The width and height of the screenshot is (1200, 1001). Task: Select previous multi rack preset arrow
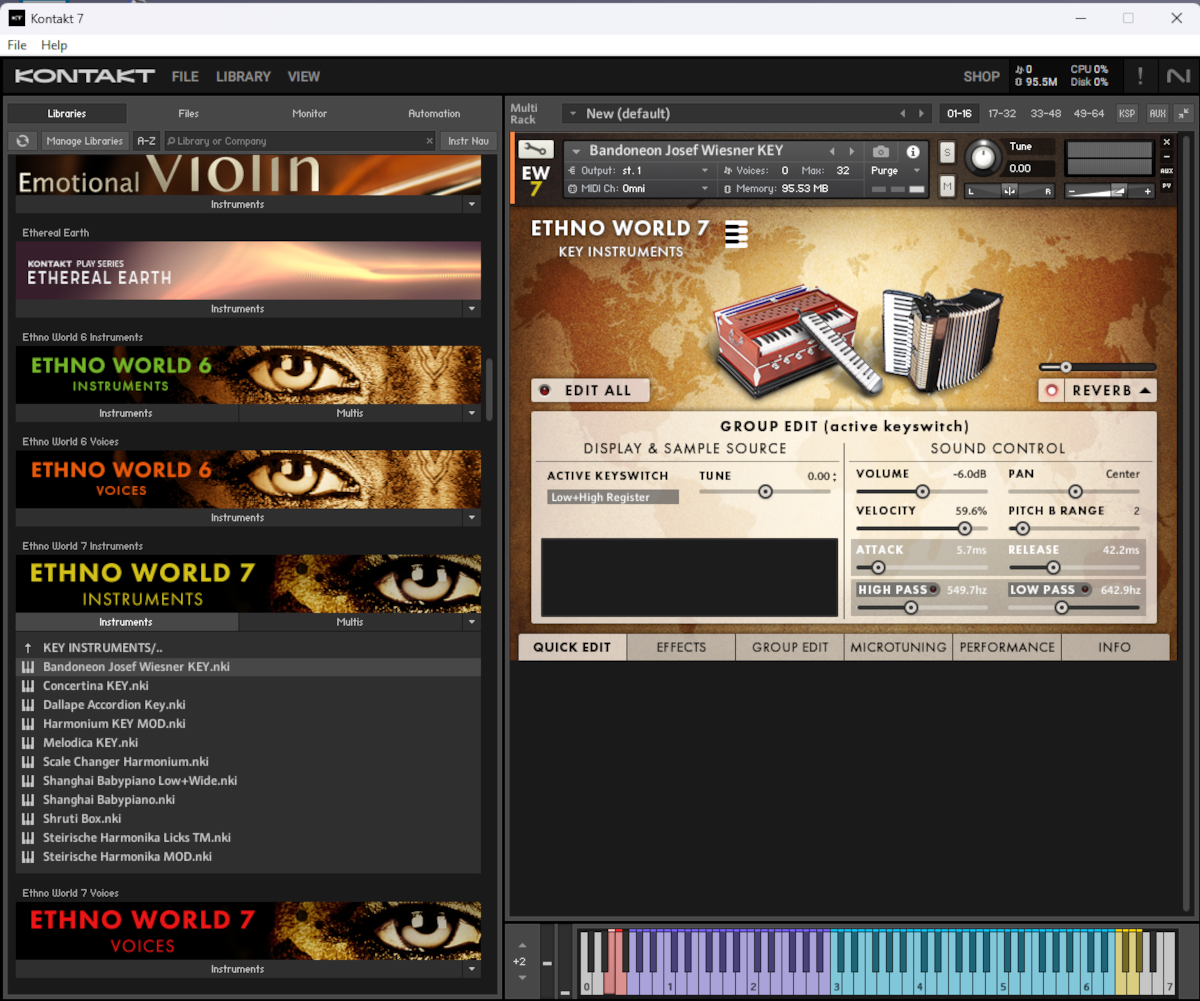pyautogui.click(x=903, y=114)
